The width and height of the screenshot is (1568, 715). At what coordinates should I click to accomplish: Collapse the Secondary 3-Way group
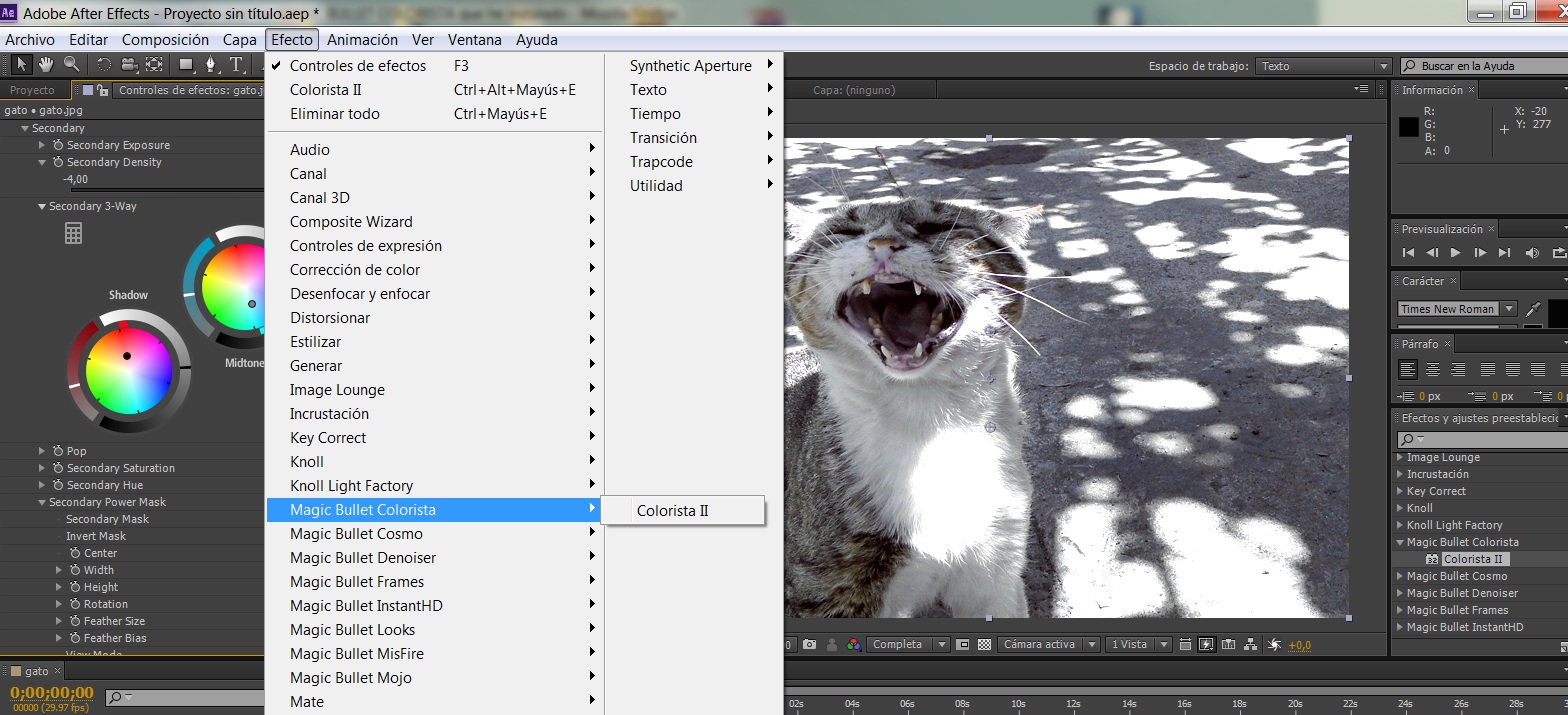pos(42,206)
